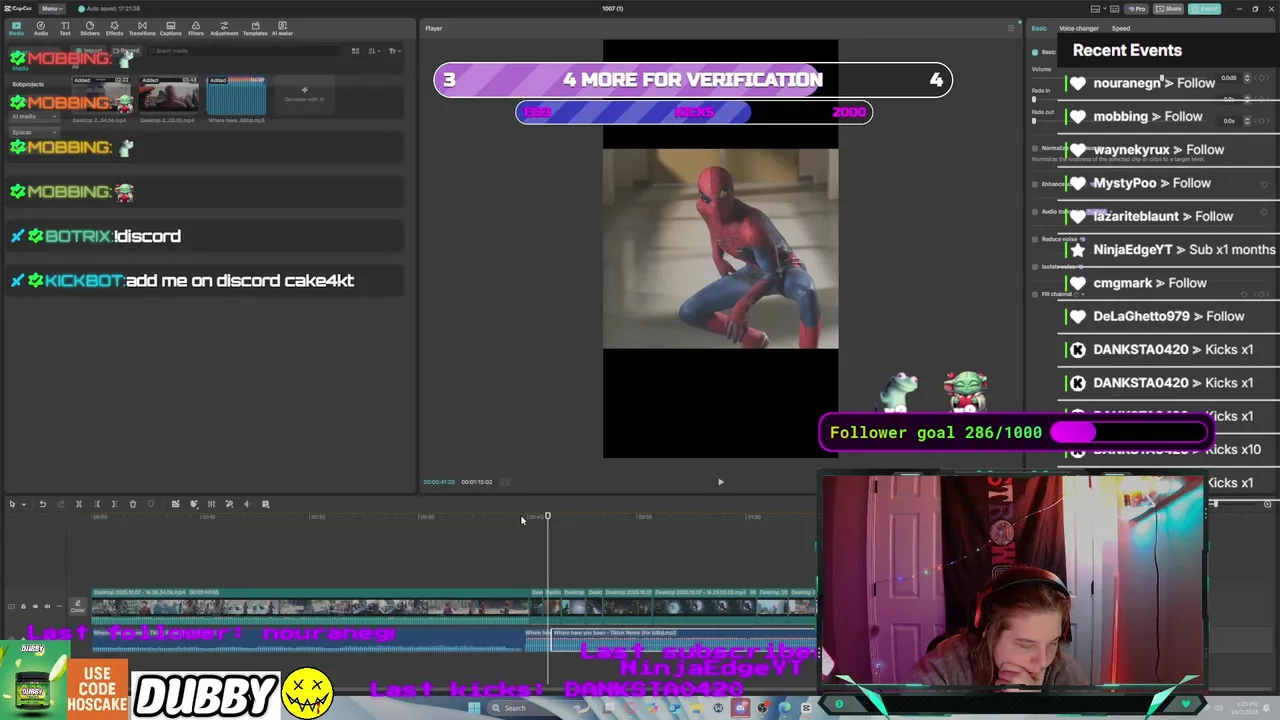1280x720 pixels.
Task: Click the Delete left split icon
Action: pos(96,504)
